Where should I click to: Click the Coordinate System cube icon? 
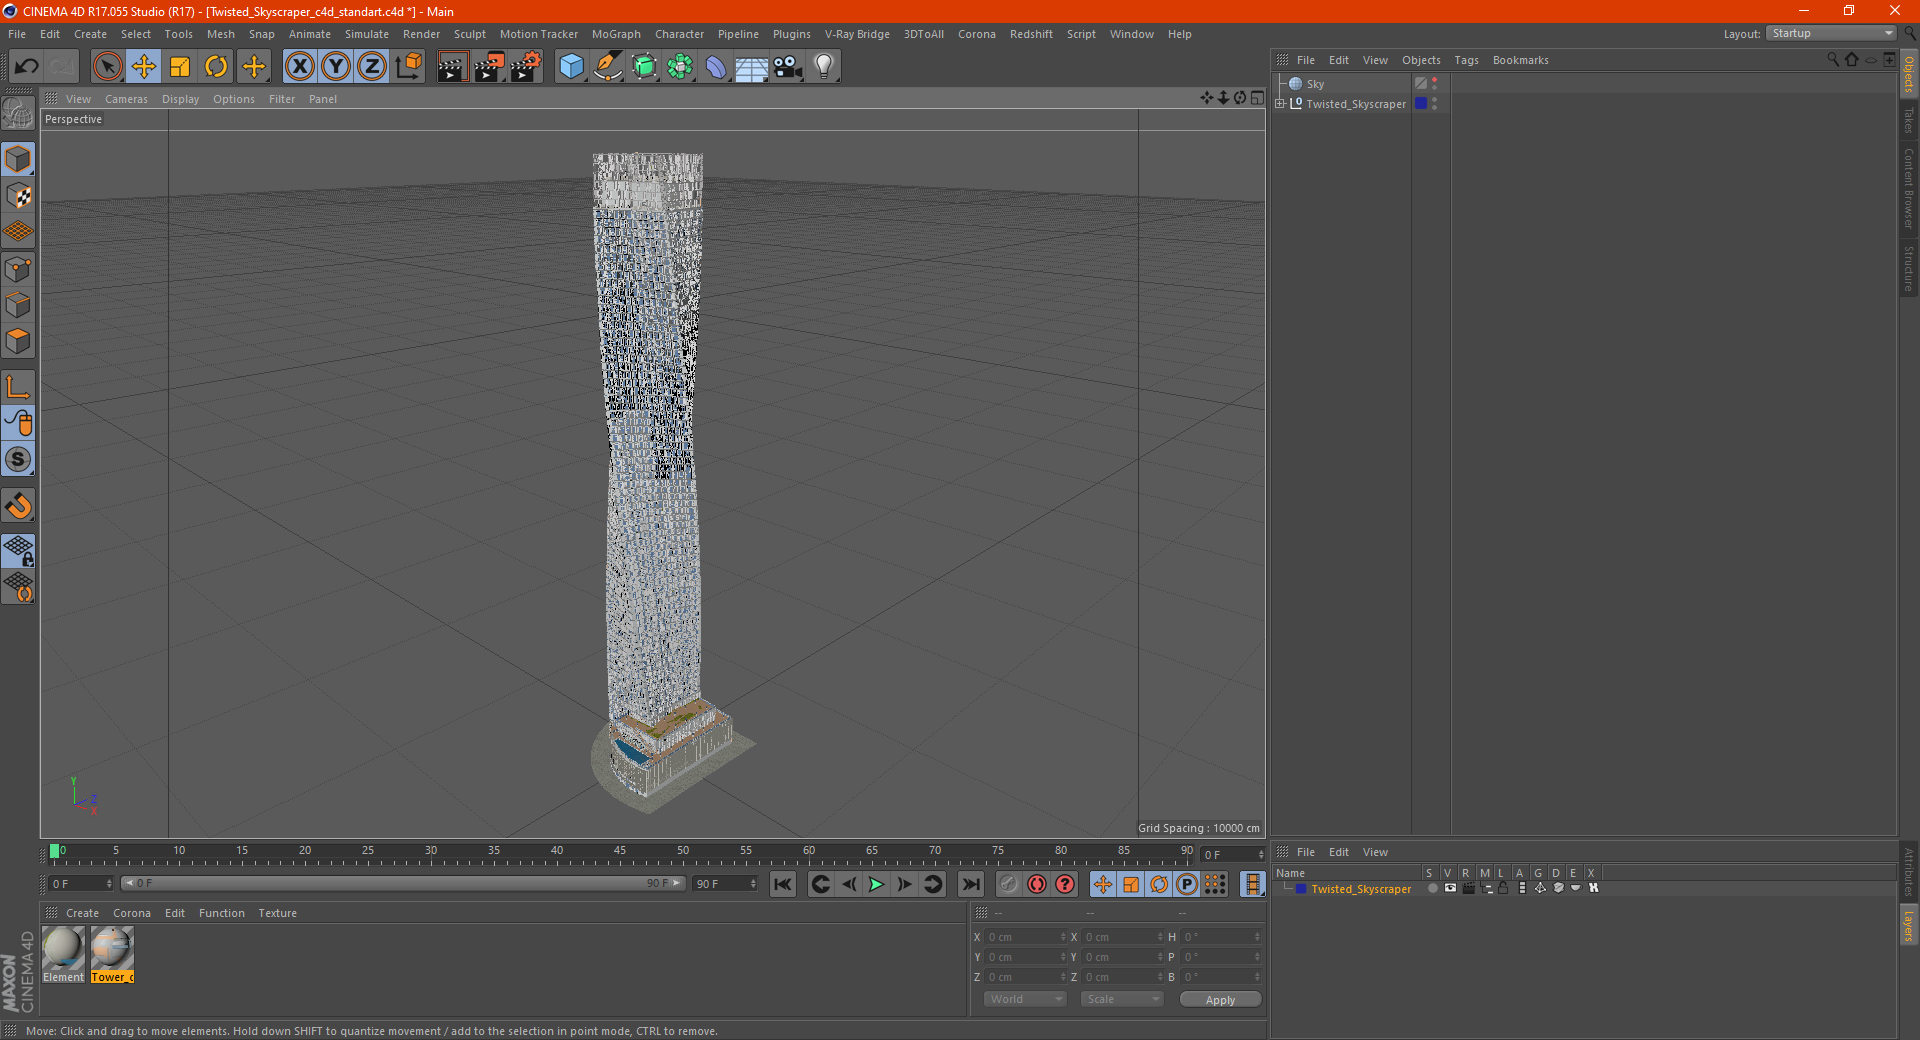408,67
